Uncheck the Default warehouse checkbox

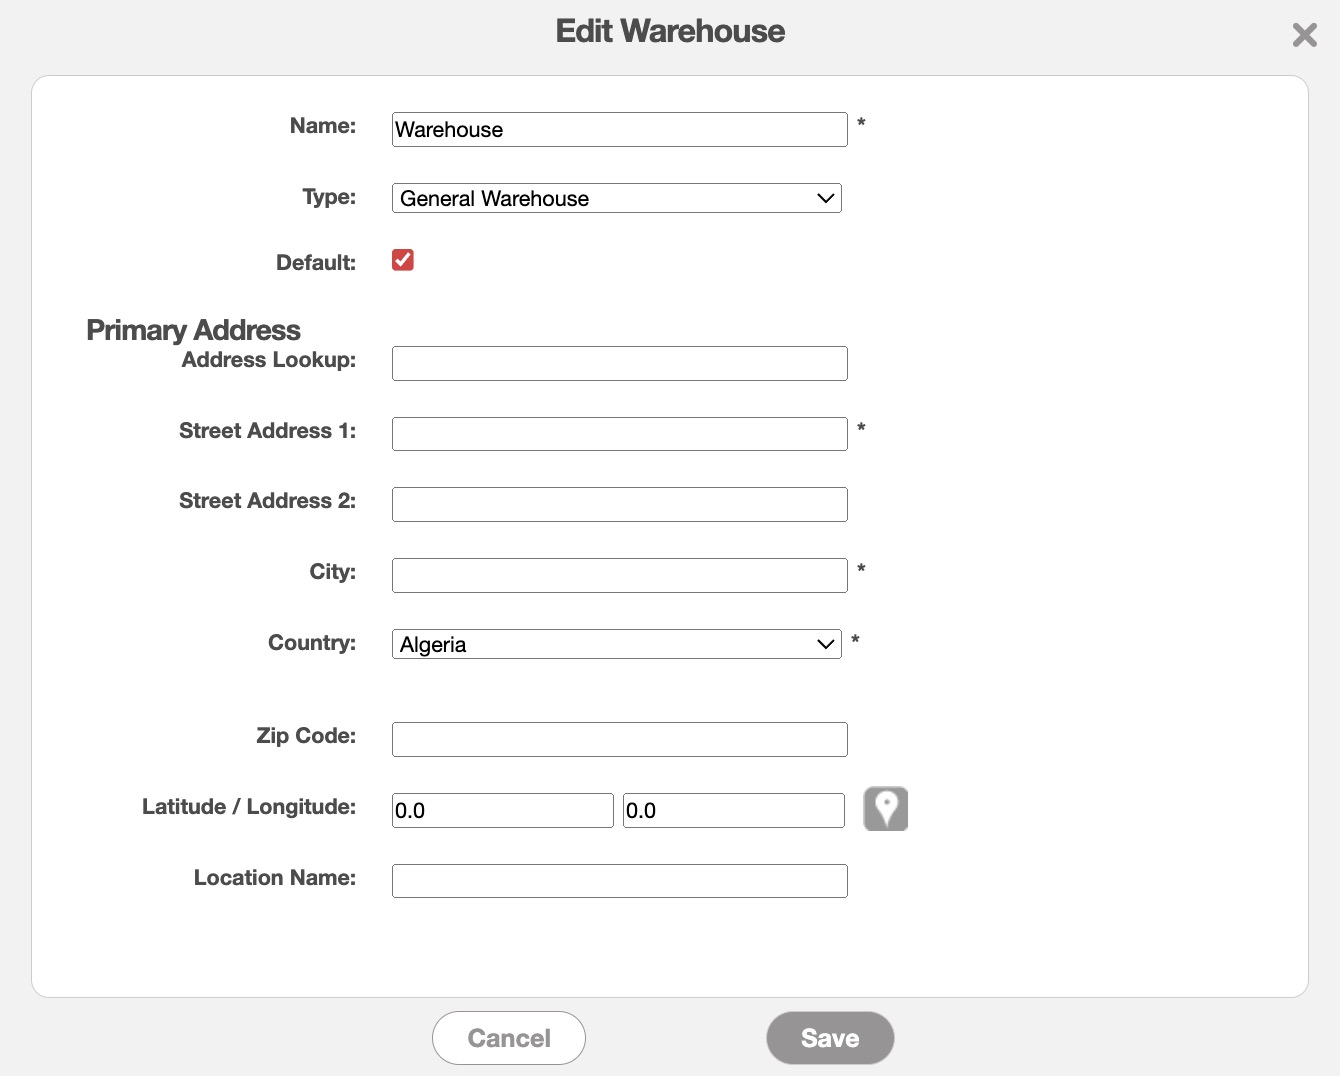click(403, 260)
